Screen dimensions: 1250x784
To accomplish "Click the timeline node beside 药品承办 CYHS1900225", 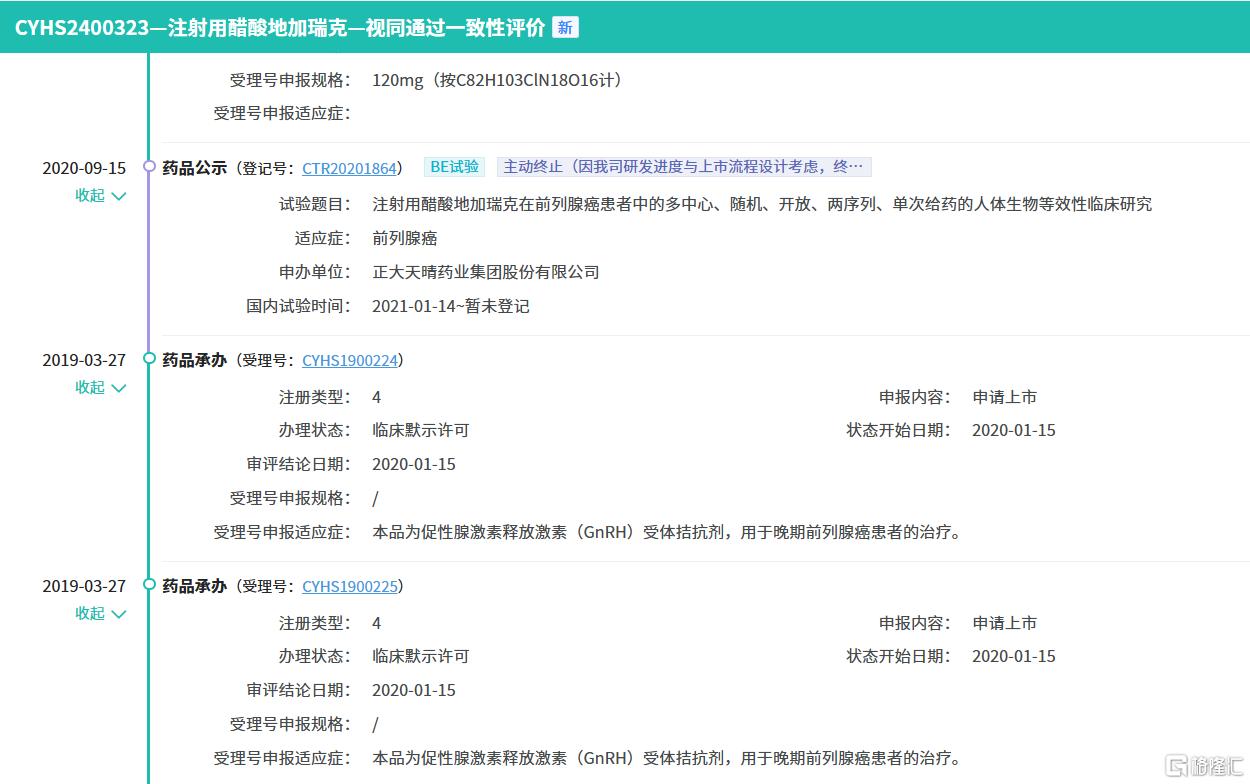I will pos(149,585).
